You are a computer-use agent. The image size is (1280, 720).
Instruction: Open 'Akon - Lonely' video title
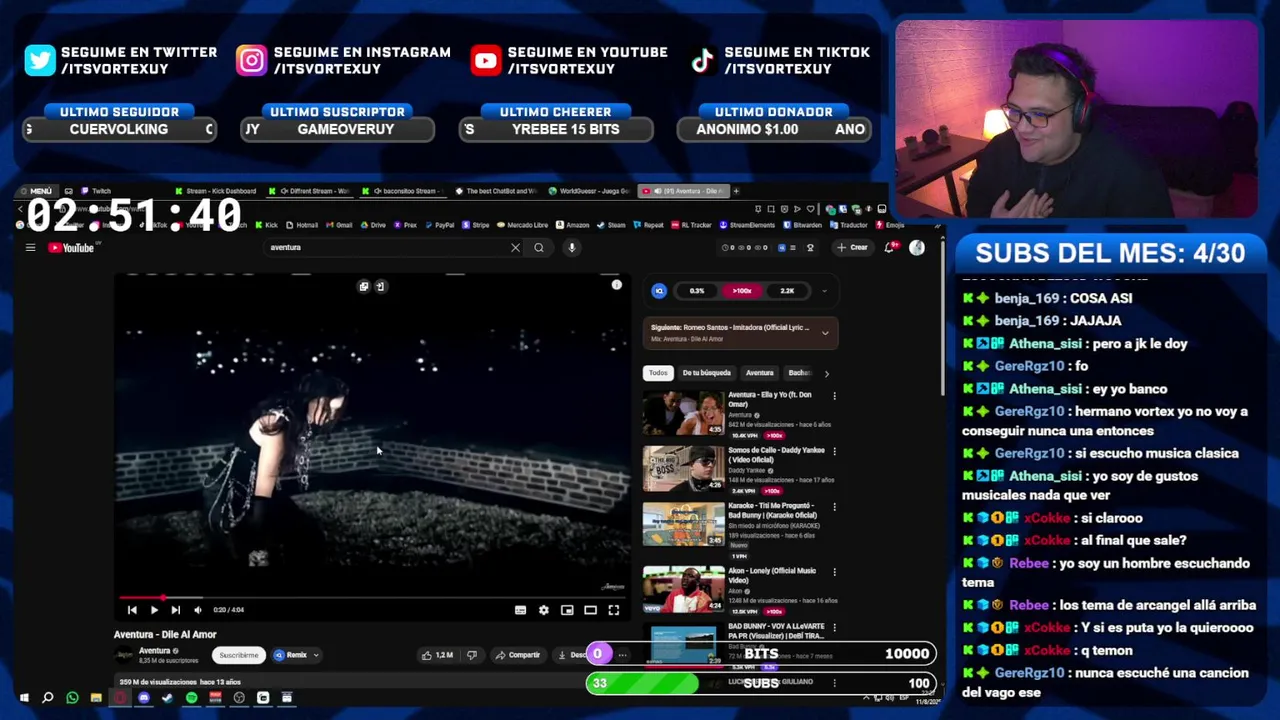[x=772, y=575]
